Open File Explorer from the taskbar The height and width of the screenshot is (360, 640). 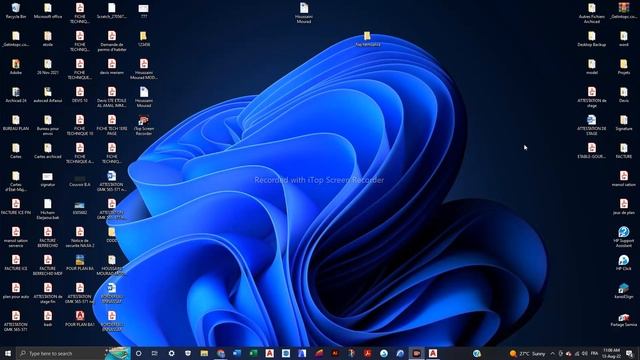204,353
